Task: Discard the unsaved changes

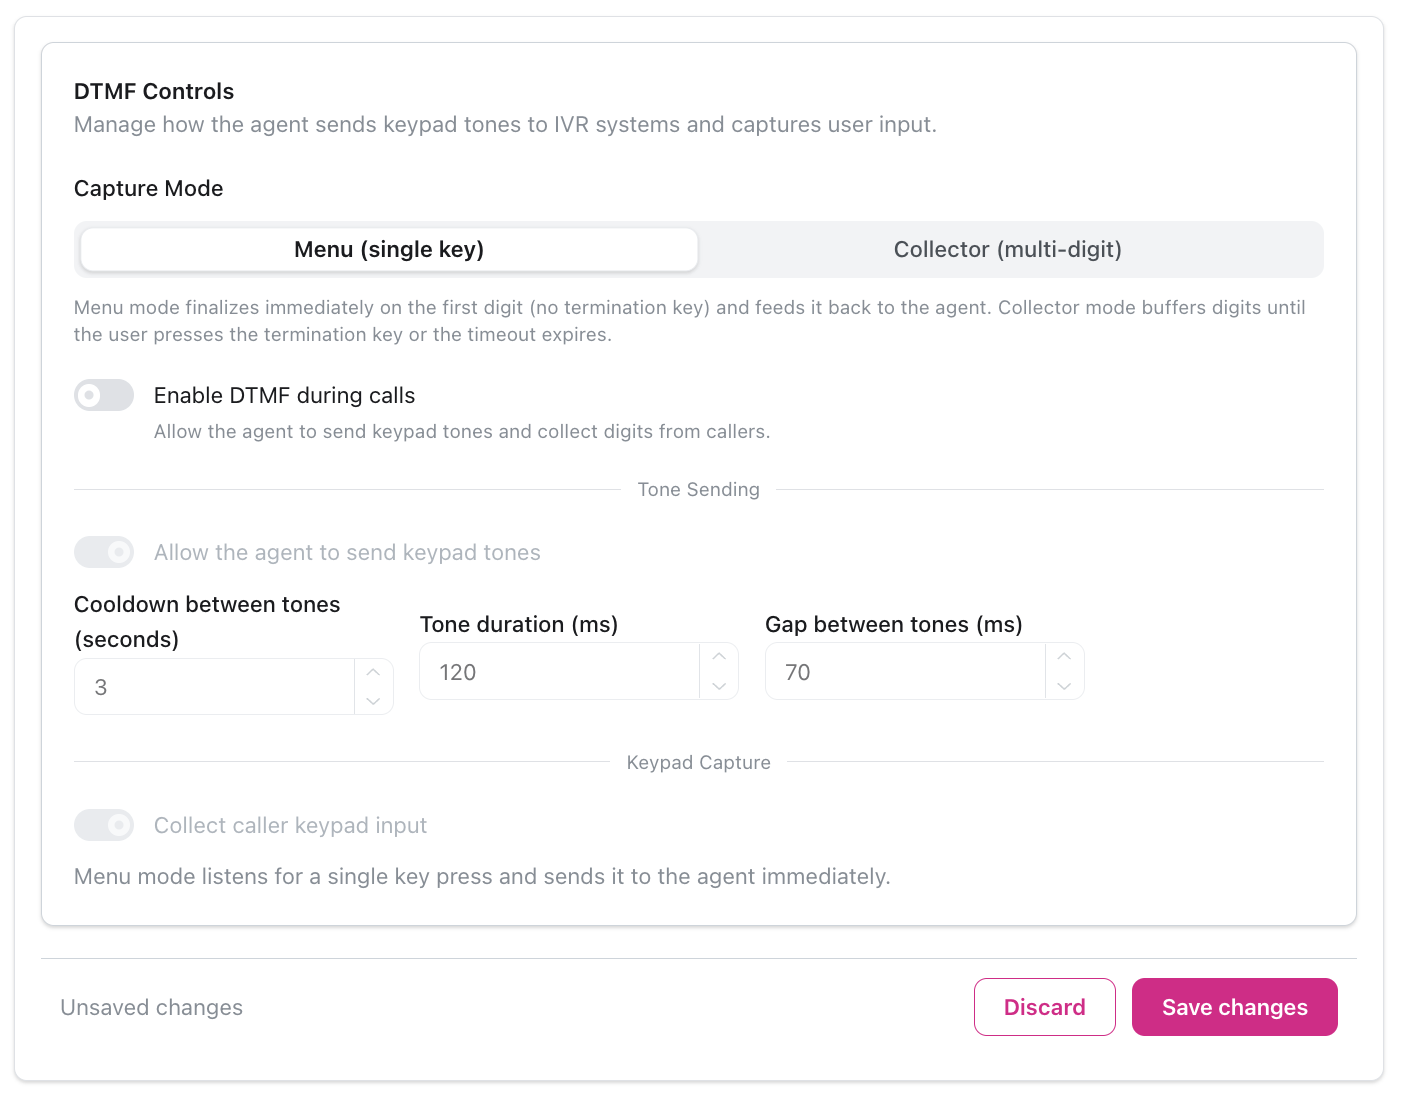Action: click(x=1044, y=1007)
